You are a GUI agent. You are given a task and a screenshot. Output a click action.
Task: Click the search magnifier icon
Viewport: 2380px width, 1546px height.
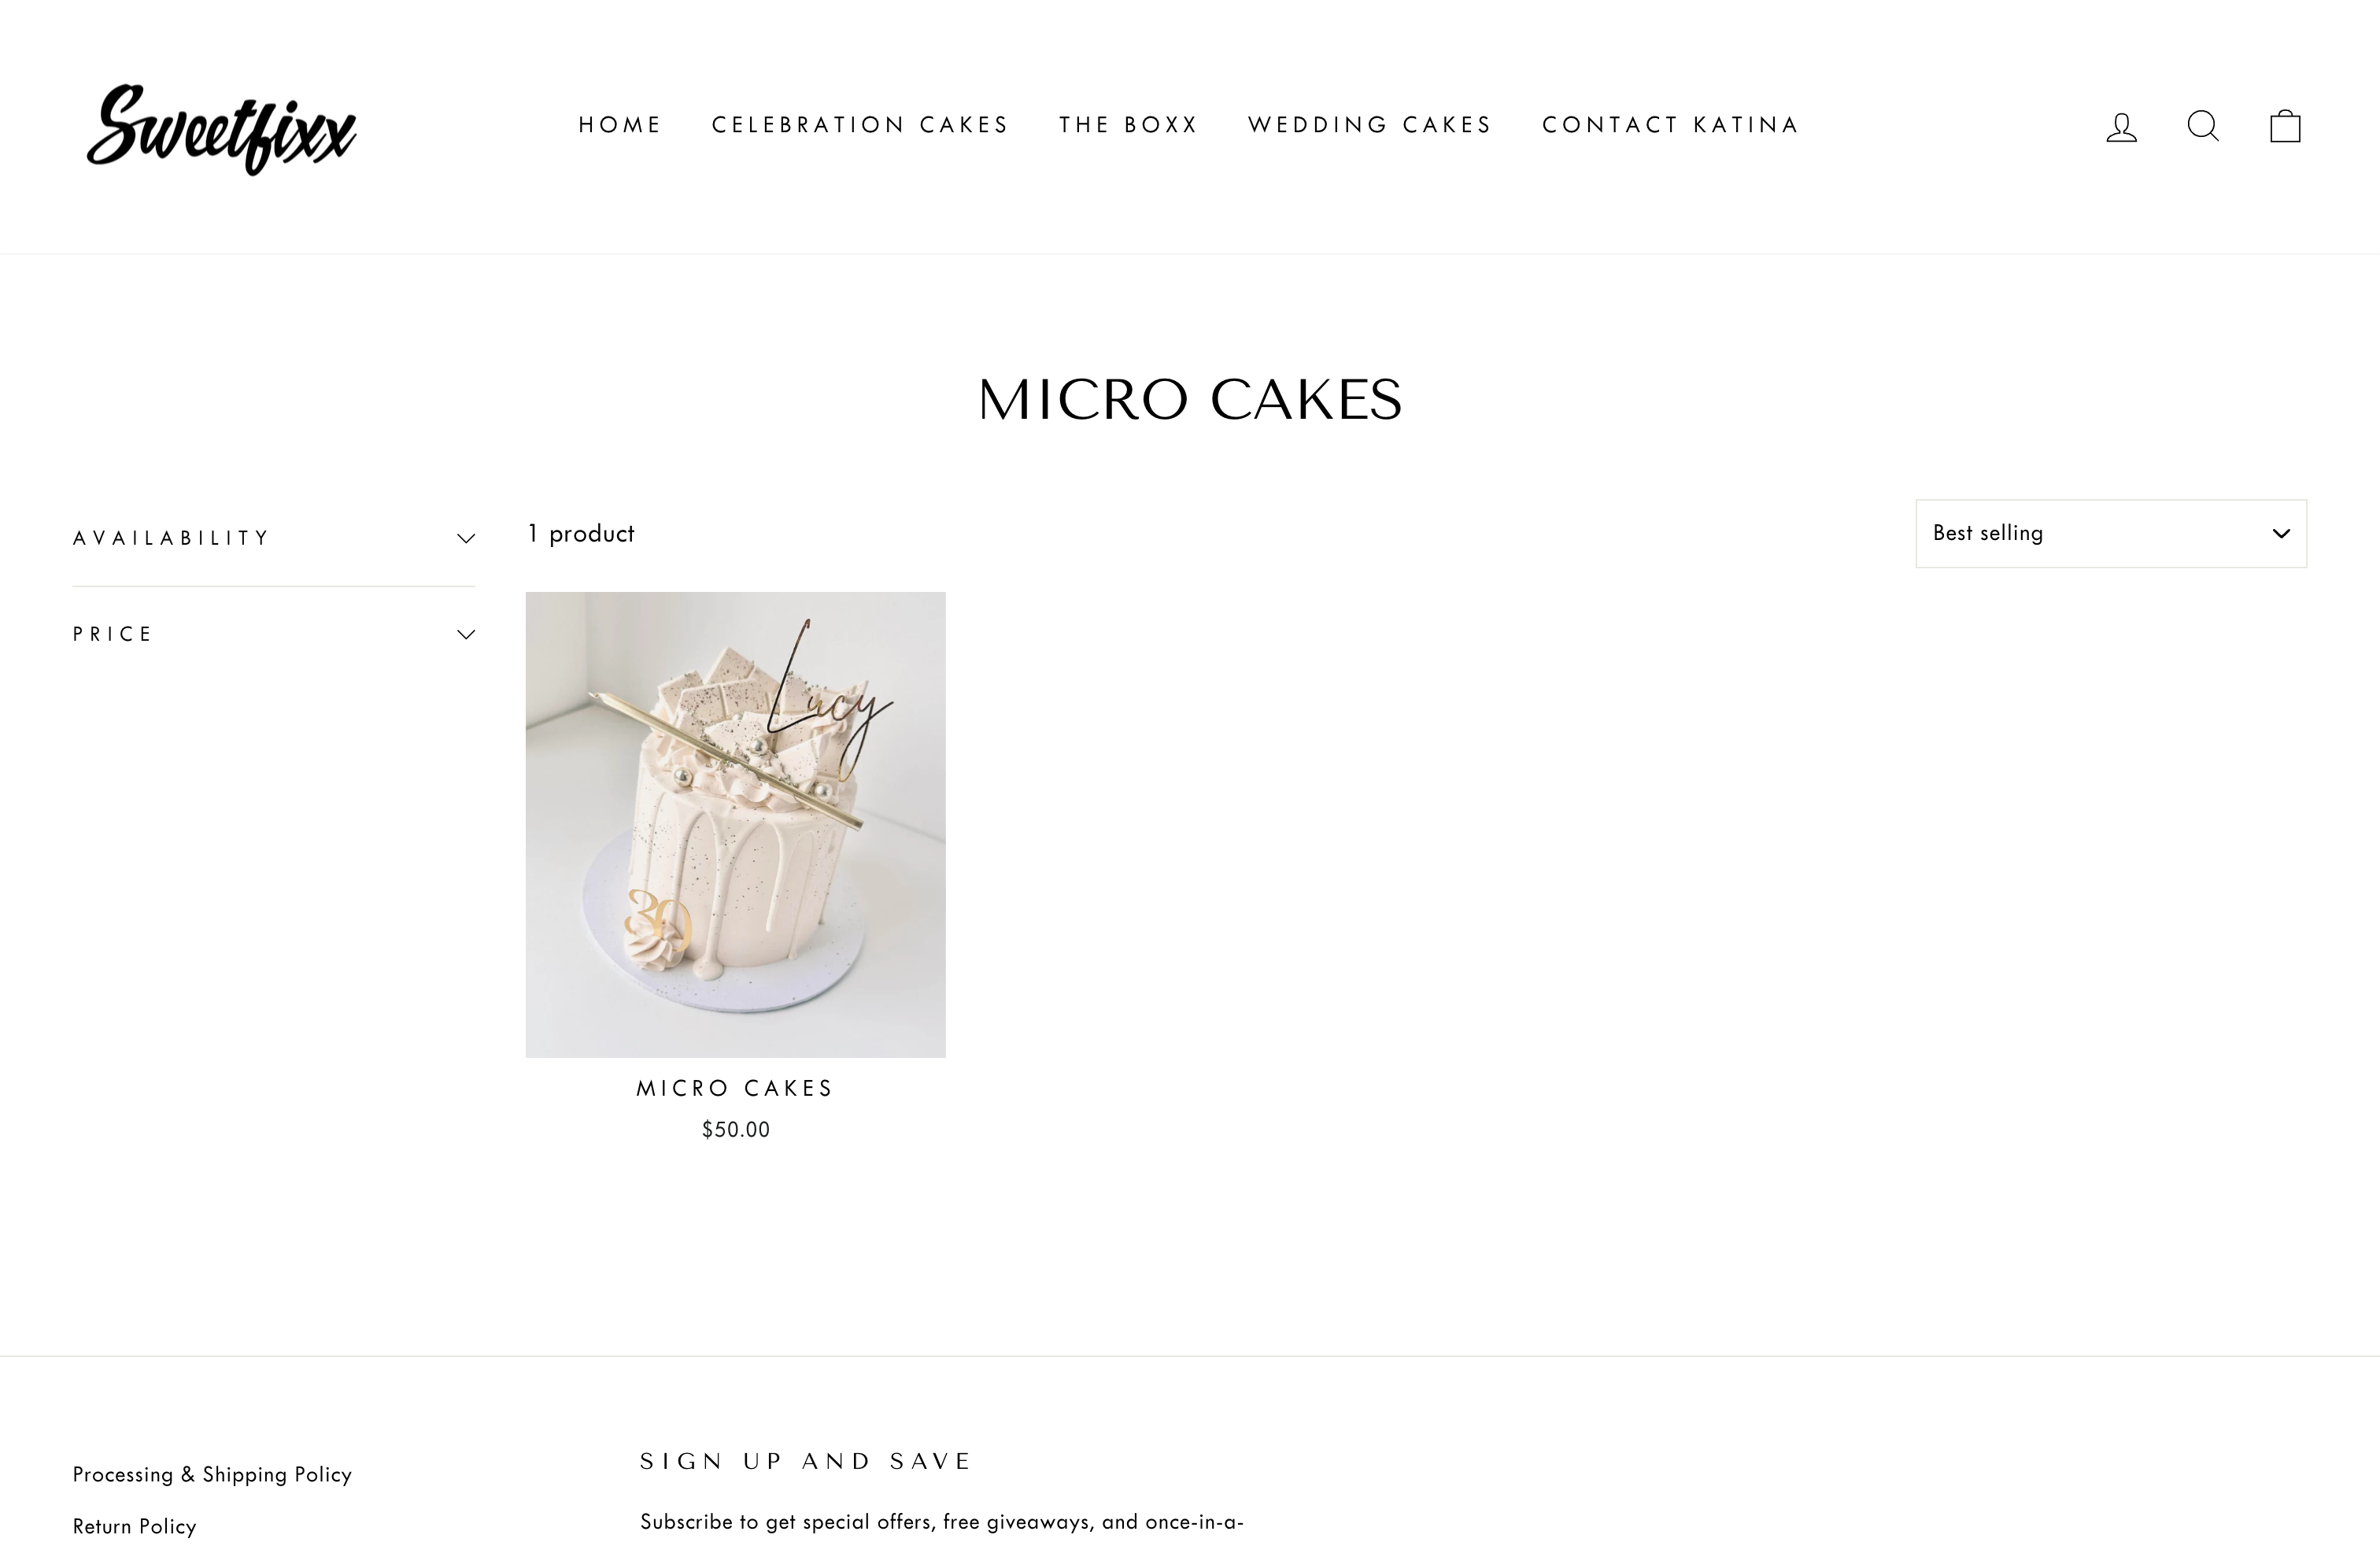pos(2203,126)
